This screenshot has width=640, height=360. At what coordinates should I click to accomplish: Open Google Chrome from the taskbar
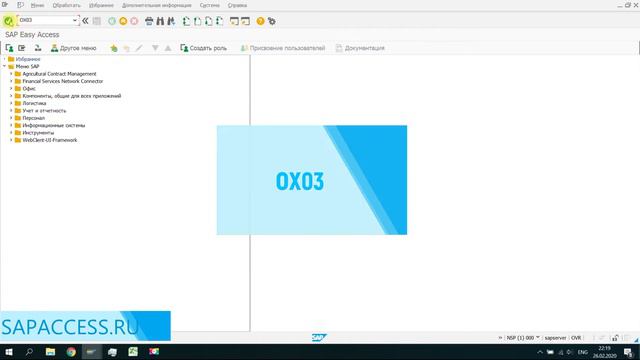click(71, 352)
